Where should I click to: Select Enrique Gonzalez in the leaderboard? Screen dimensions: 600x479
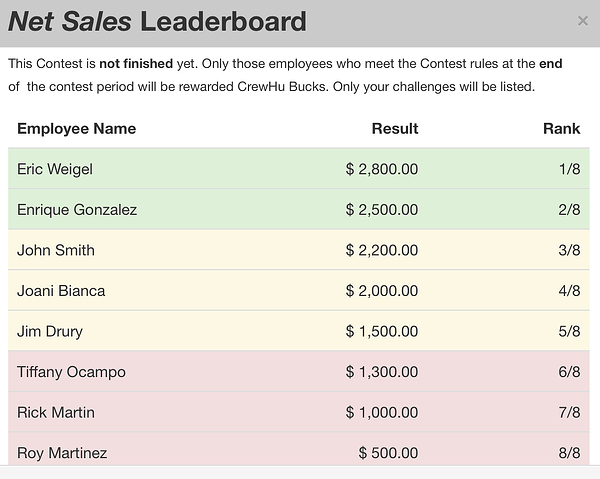[77, 210]
